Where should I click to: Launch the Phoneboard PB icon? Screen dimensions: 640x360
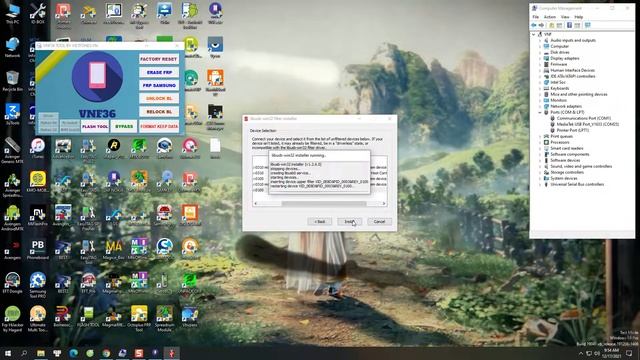coord(38,249)
